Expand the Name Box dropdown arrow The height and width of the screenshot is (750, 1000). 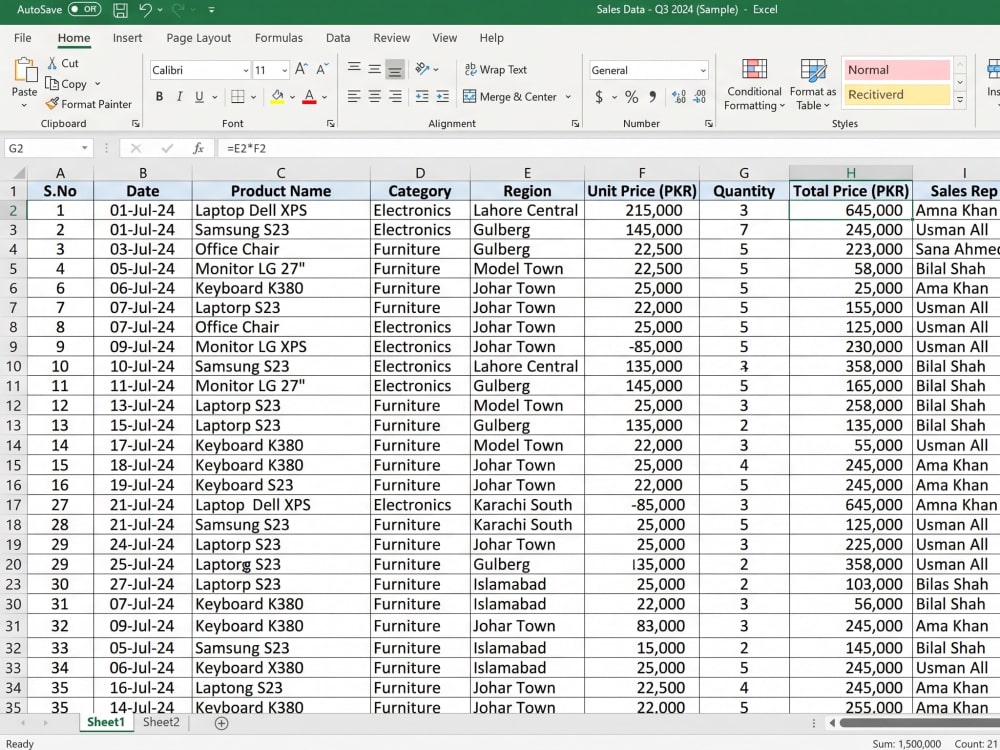84,148
